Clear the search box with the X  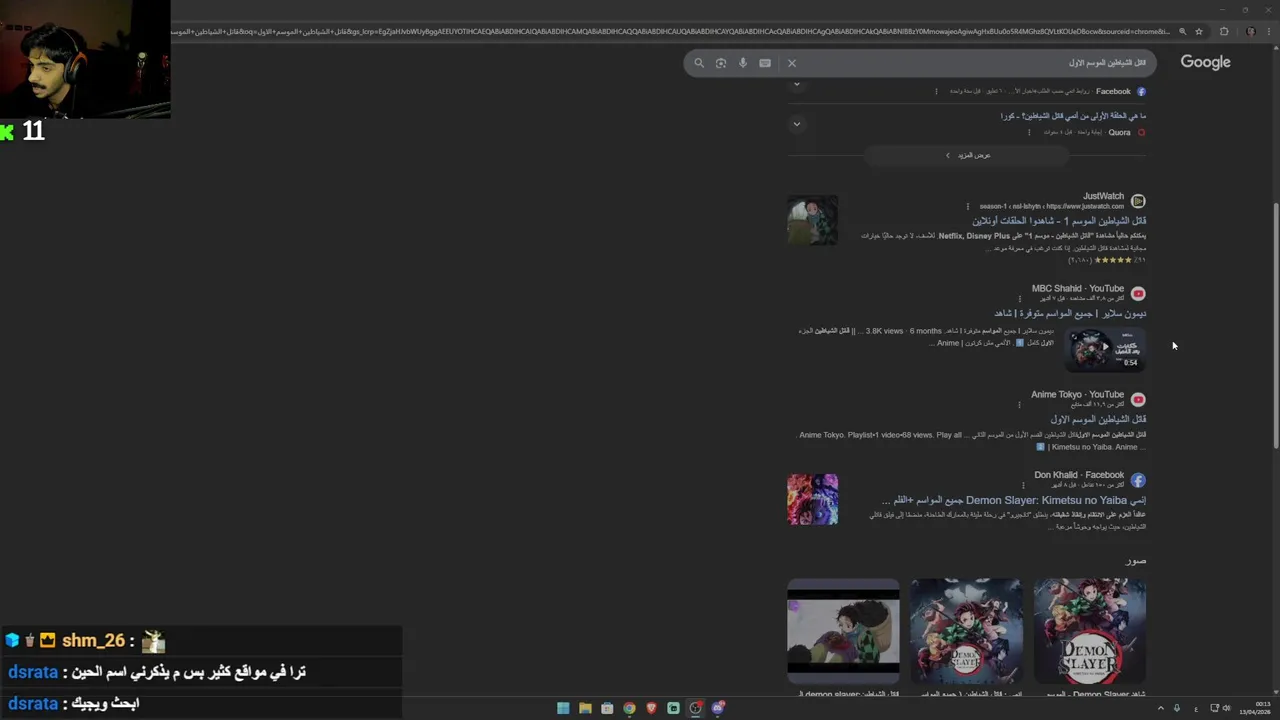792,63
